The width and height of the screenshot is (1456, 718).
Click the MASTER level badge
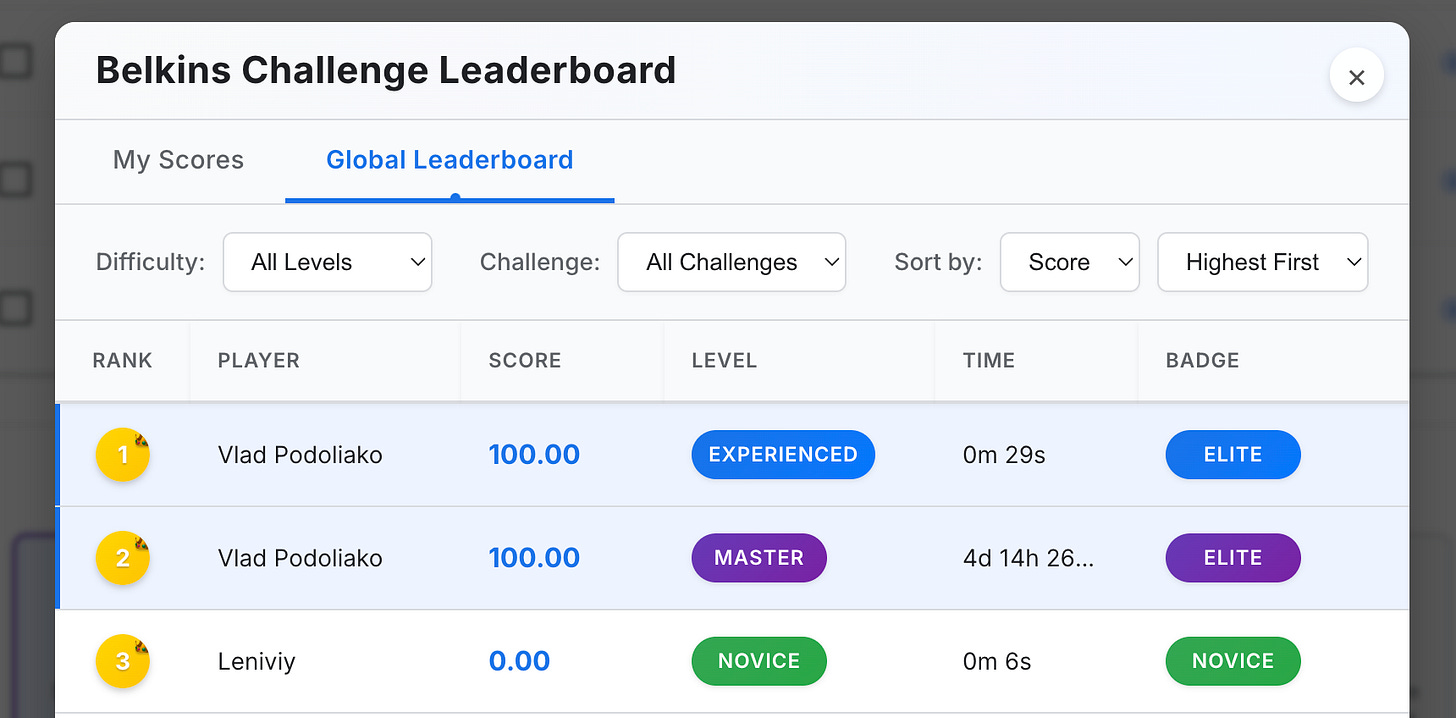(759, 558)
